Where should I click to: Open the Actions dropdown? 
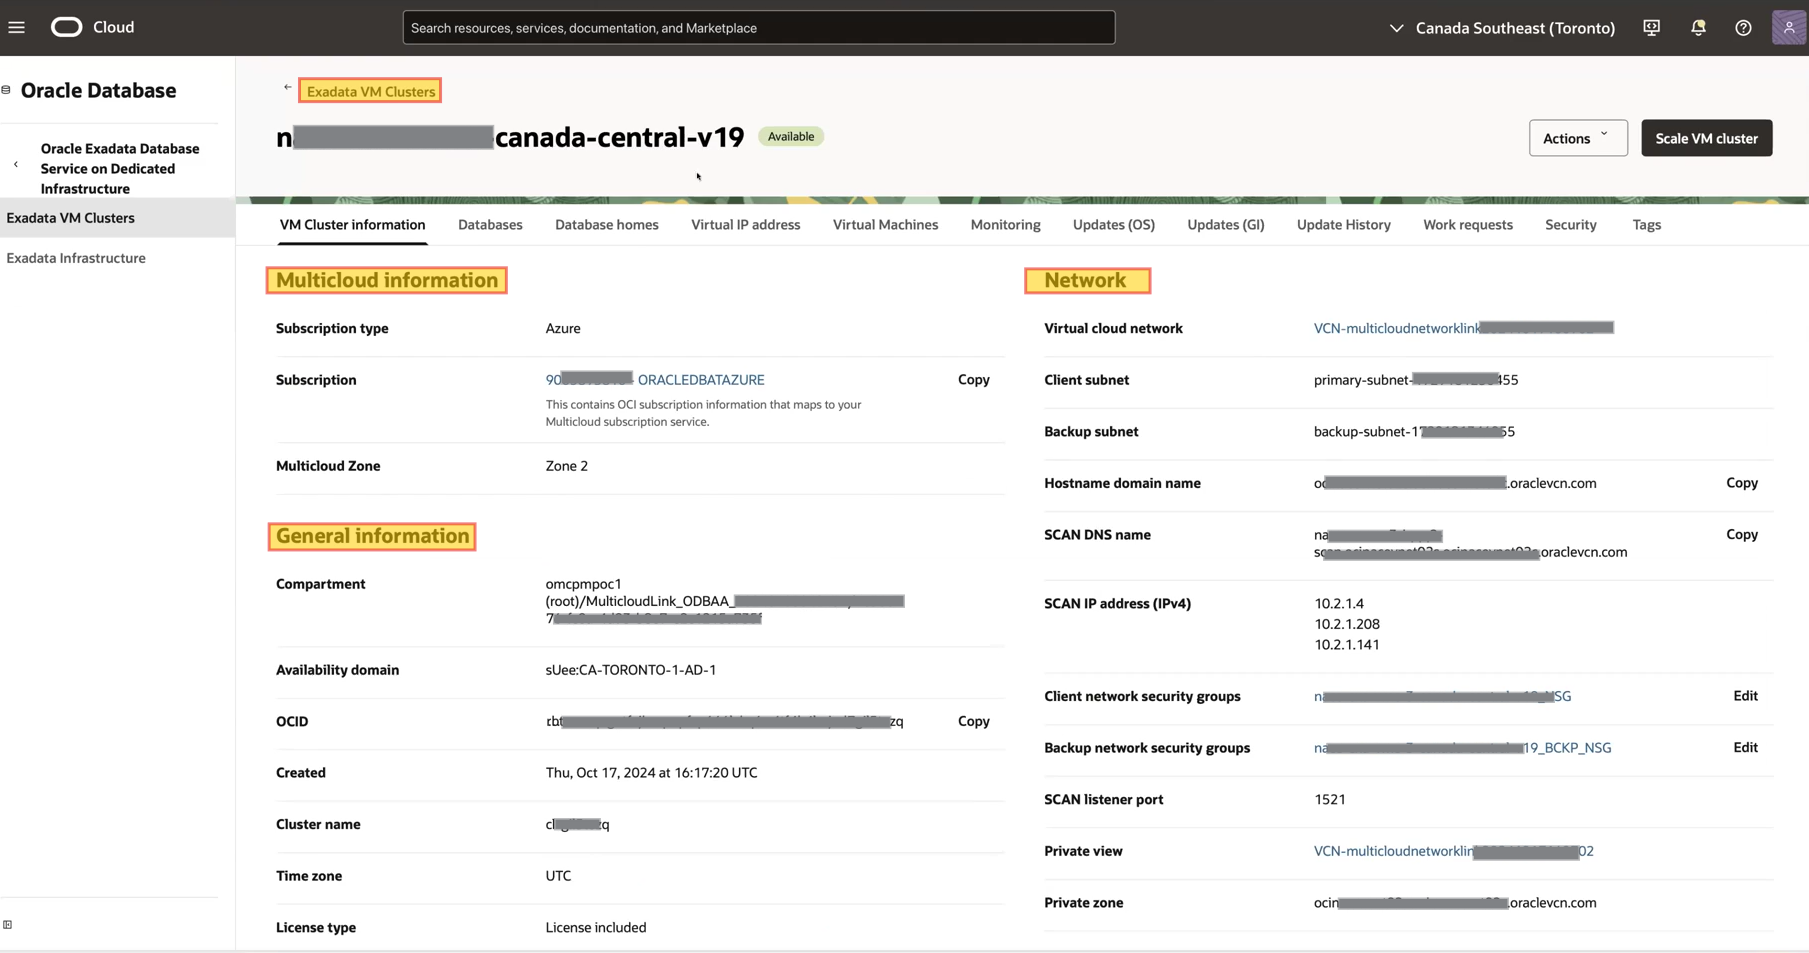(1578, 138)
